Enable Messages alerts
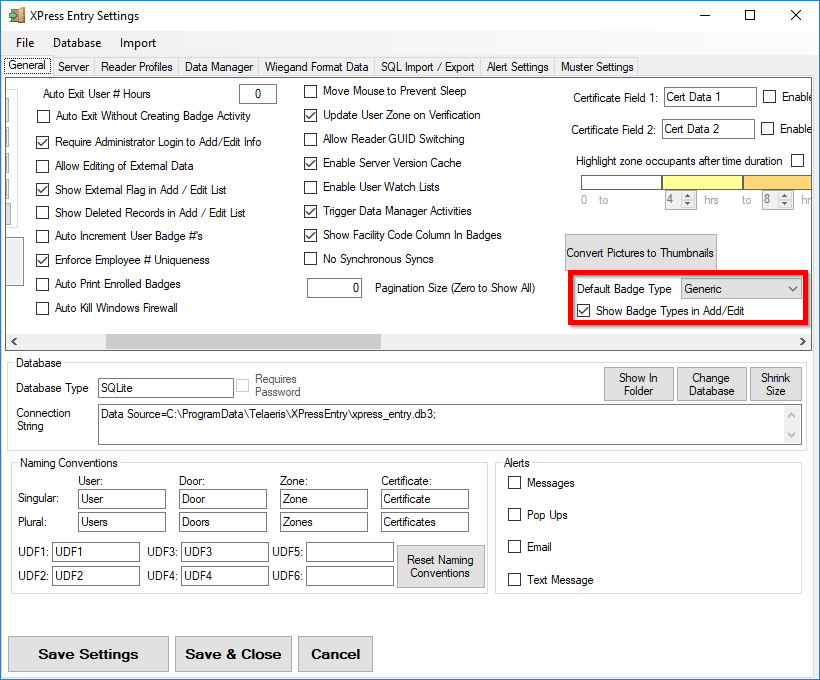The width and height of the screenshot is (820, 680). pos(514,482)
